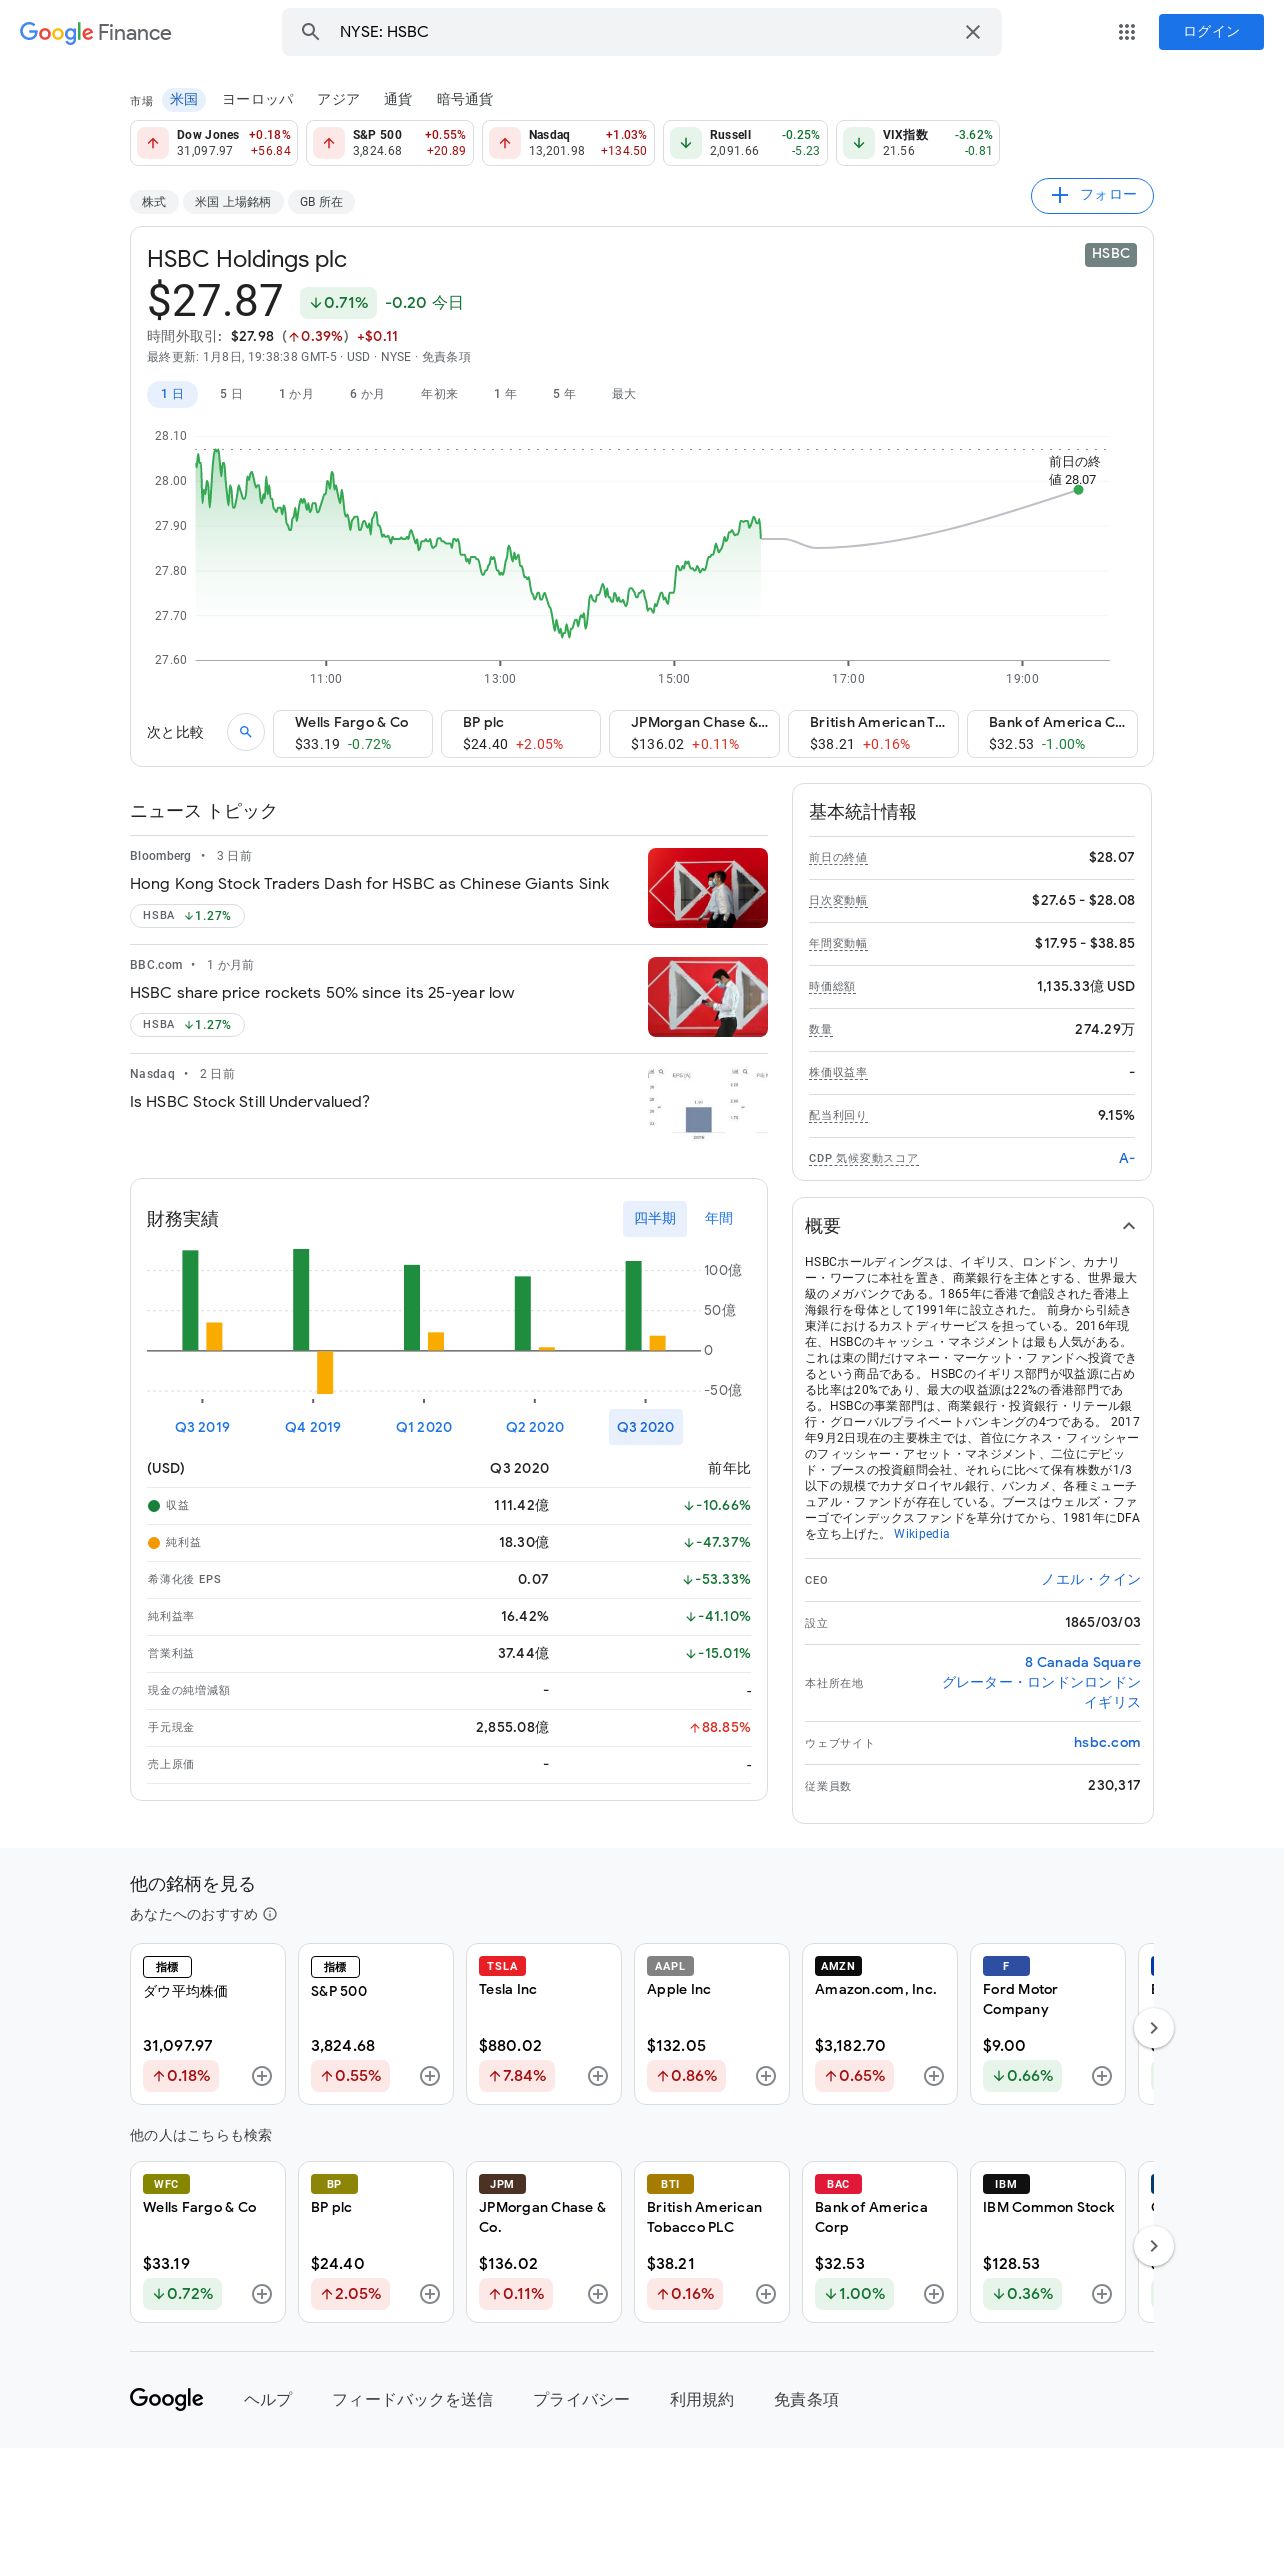
Task: Open the Wikipedia link in 概要
Action: click(x=922, y=1534)
